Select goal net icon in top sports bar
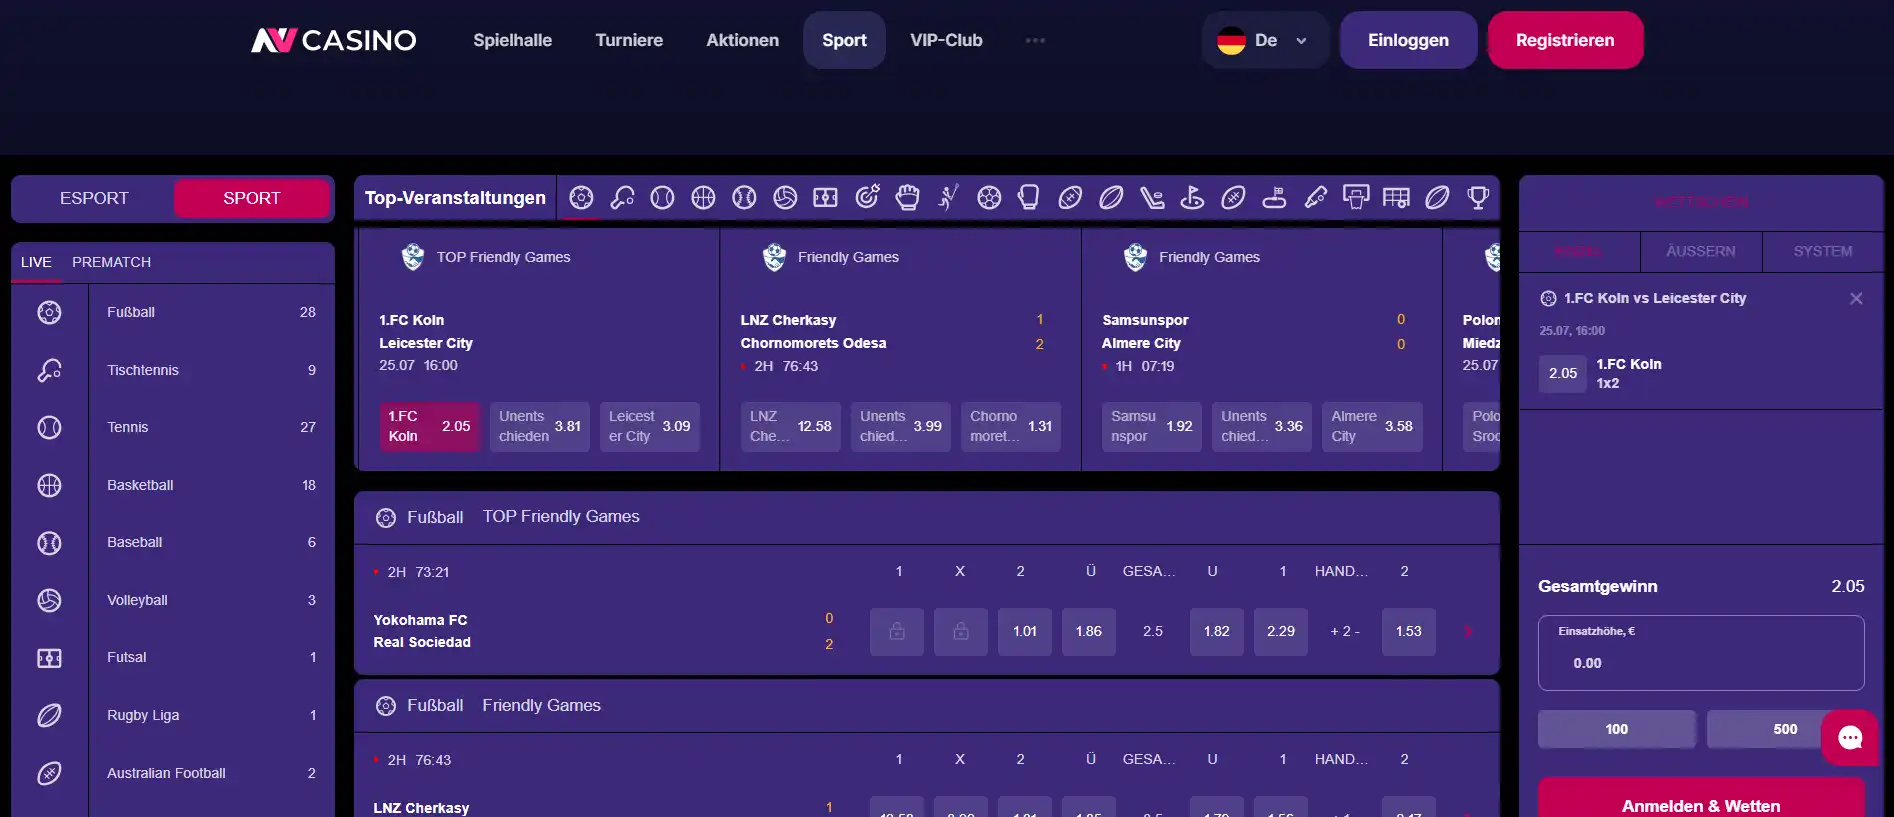Viewport: 1894px width, 817px height. coord(1396,197)
